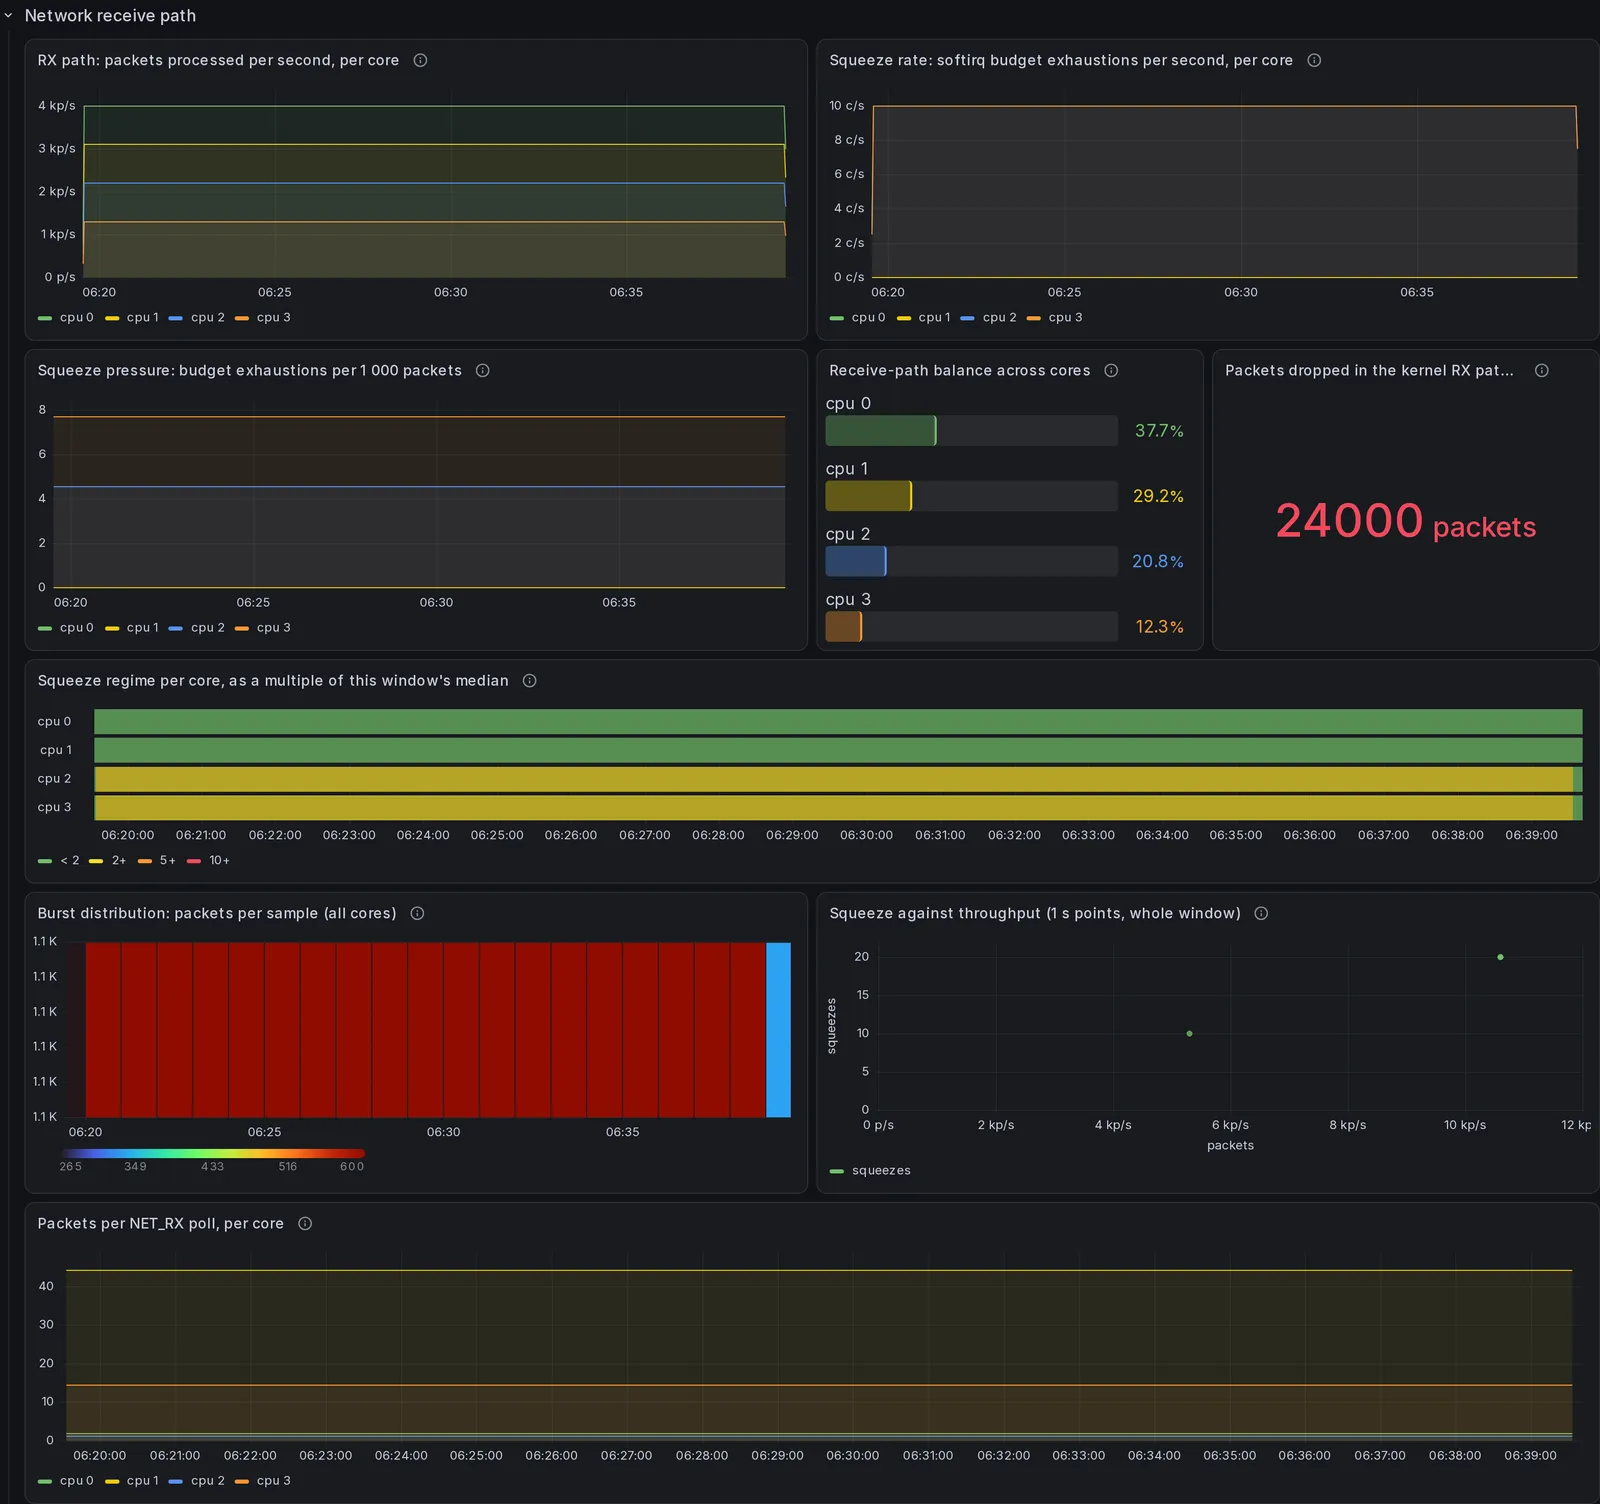Image resolution: width=1600 pixels, height=1504 pixels.
Task: Open info icon for Packets dropped panel
Action: click(1541, 371)
